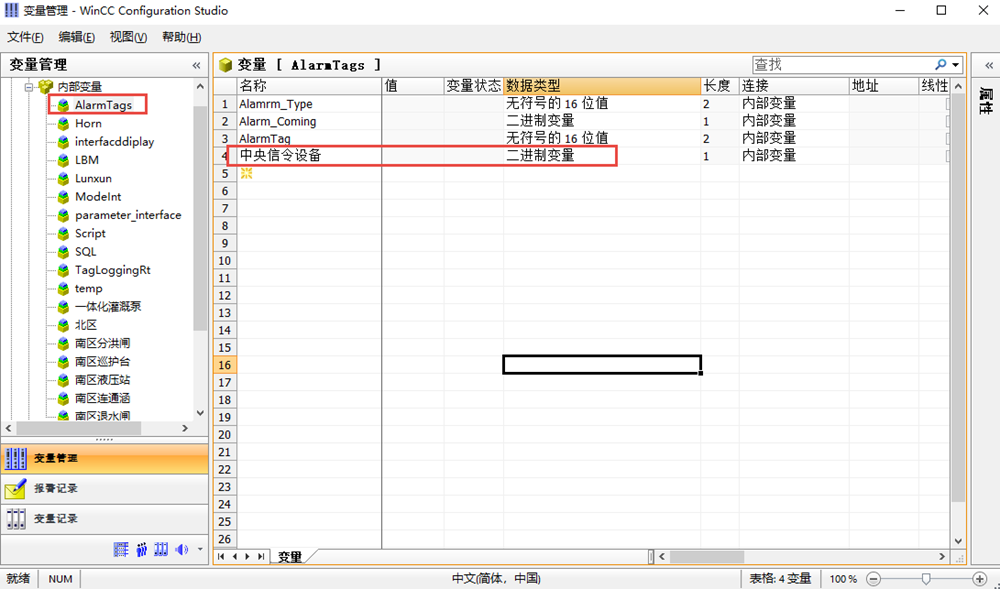
Task: Click the speaker icon in bottom navigation strip
Action: (181, 549)
